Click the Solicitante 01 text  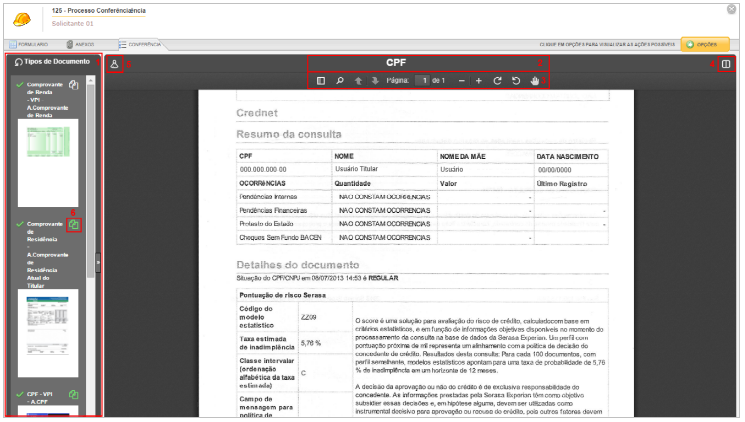pyautogui.click(x=73, y=23)
